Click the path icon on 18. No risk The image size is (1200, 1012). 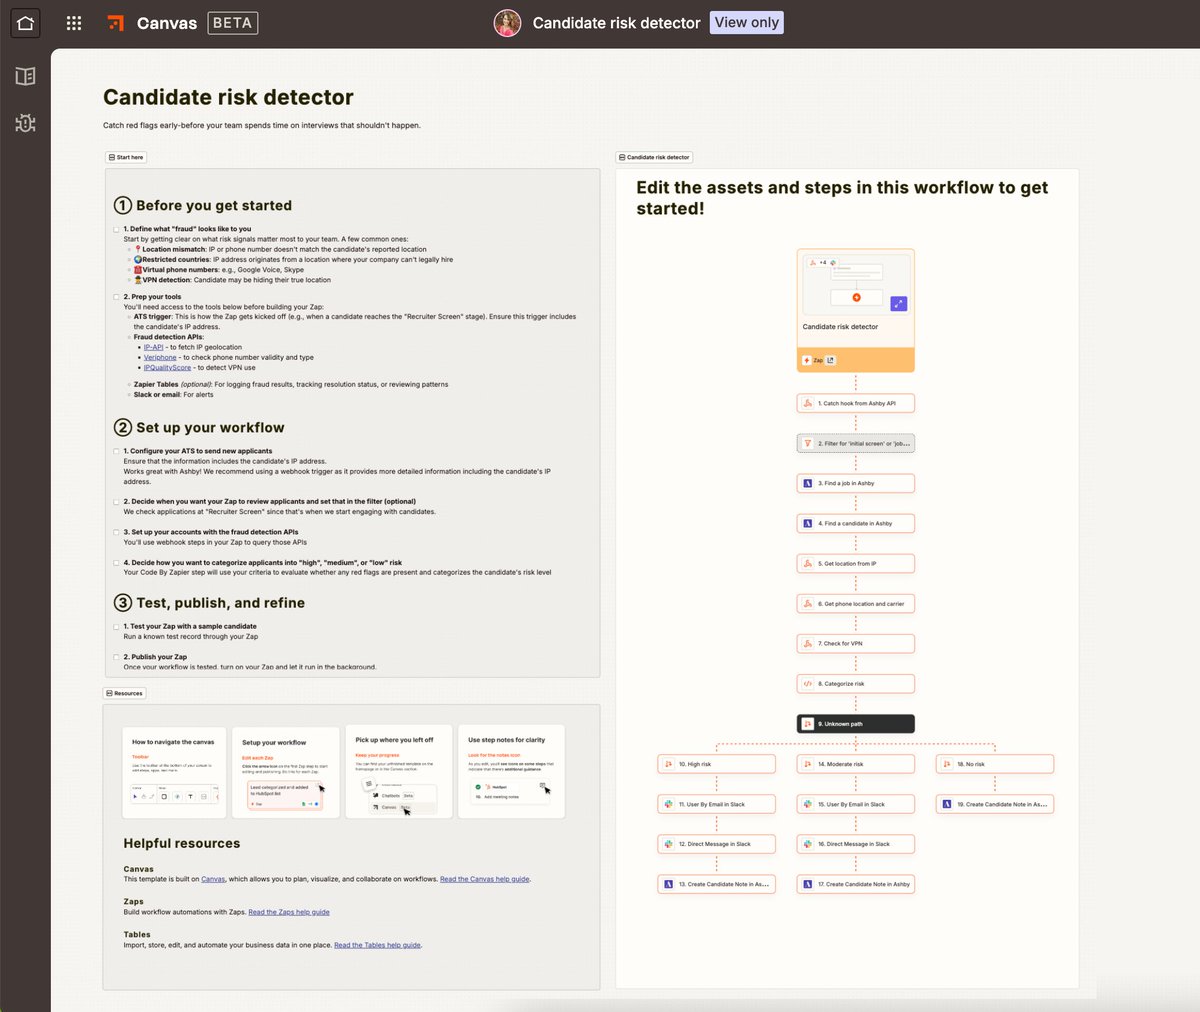[x=947, y=764]
